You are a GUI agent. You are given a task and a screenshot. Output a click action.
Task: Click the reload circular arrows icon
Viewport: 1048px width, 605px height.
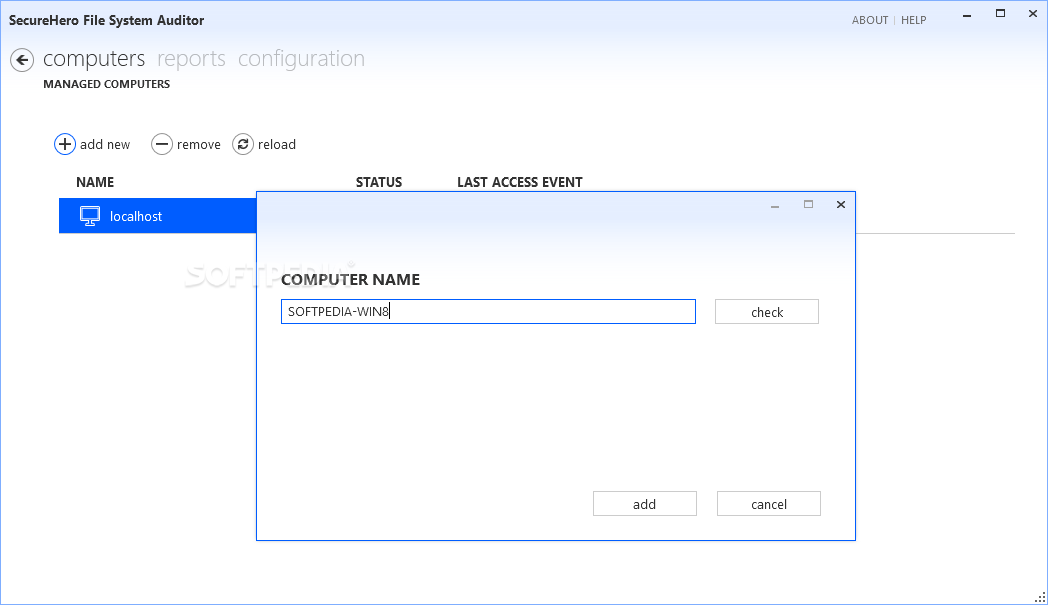(243, 144)
